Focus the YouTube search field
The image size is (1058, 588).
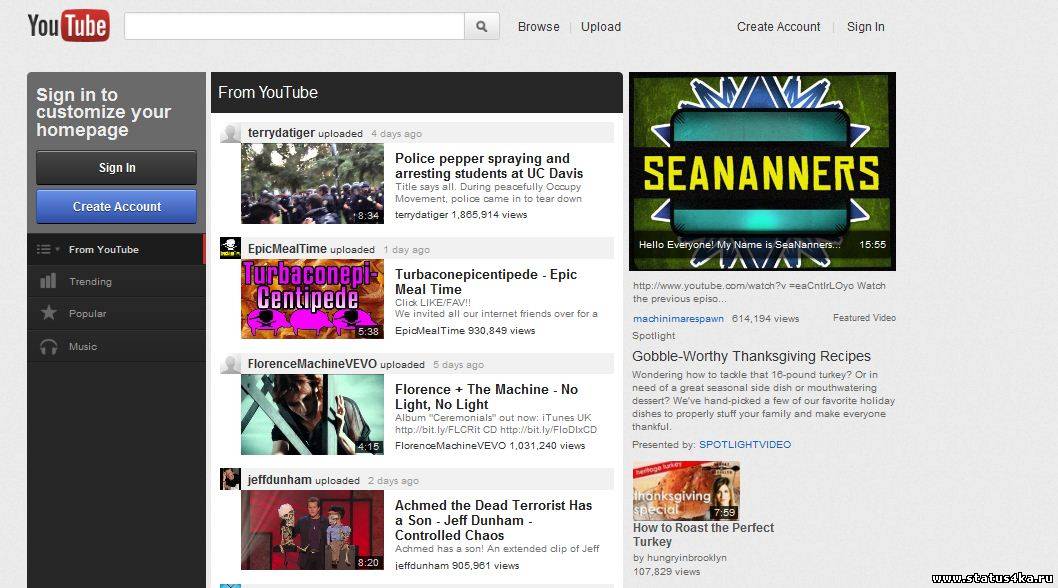(294, 26)
